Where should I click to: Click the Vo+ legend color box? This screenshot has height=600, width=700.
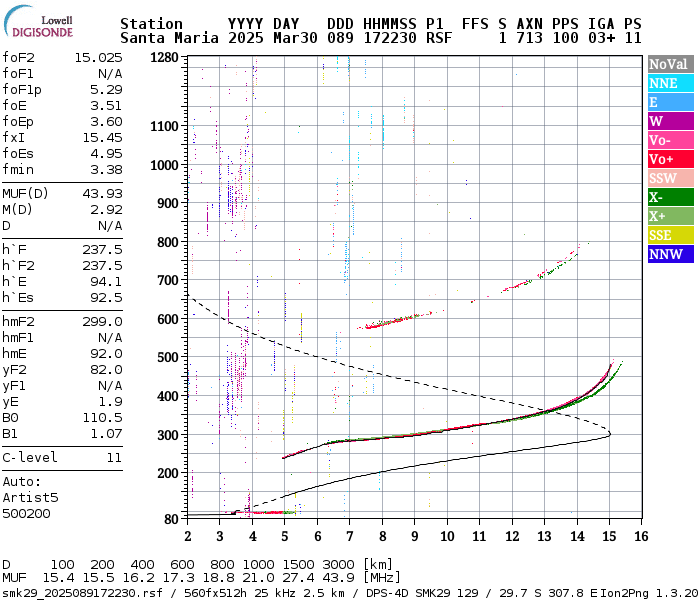coord(671,159)
